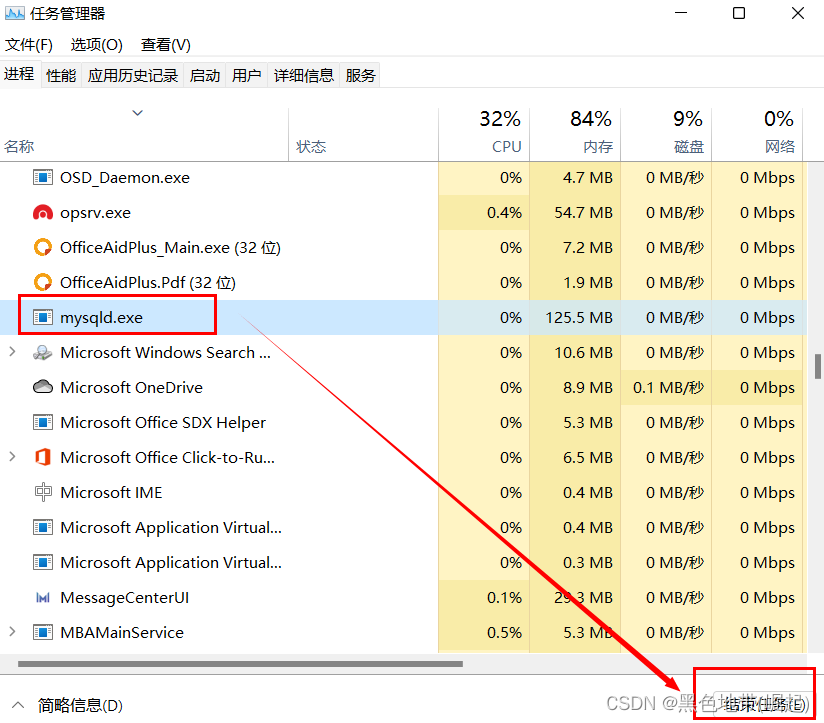Click the vertical scrollbar thumb
824x723 pixels.
click(x=818, y=366)
